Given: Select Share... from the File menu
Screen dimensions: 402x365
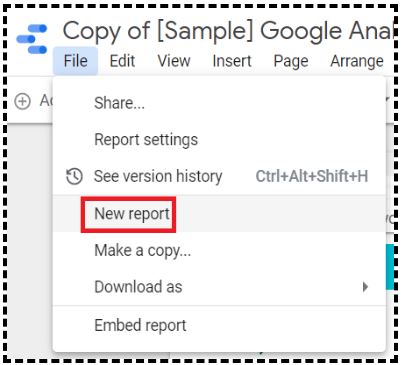Looking at the screenshot, I should (219, 103).
